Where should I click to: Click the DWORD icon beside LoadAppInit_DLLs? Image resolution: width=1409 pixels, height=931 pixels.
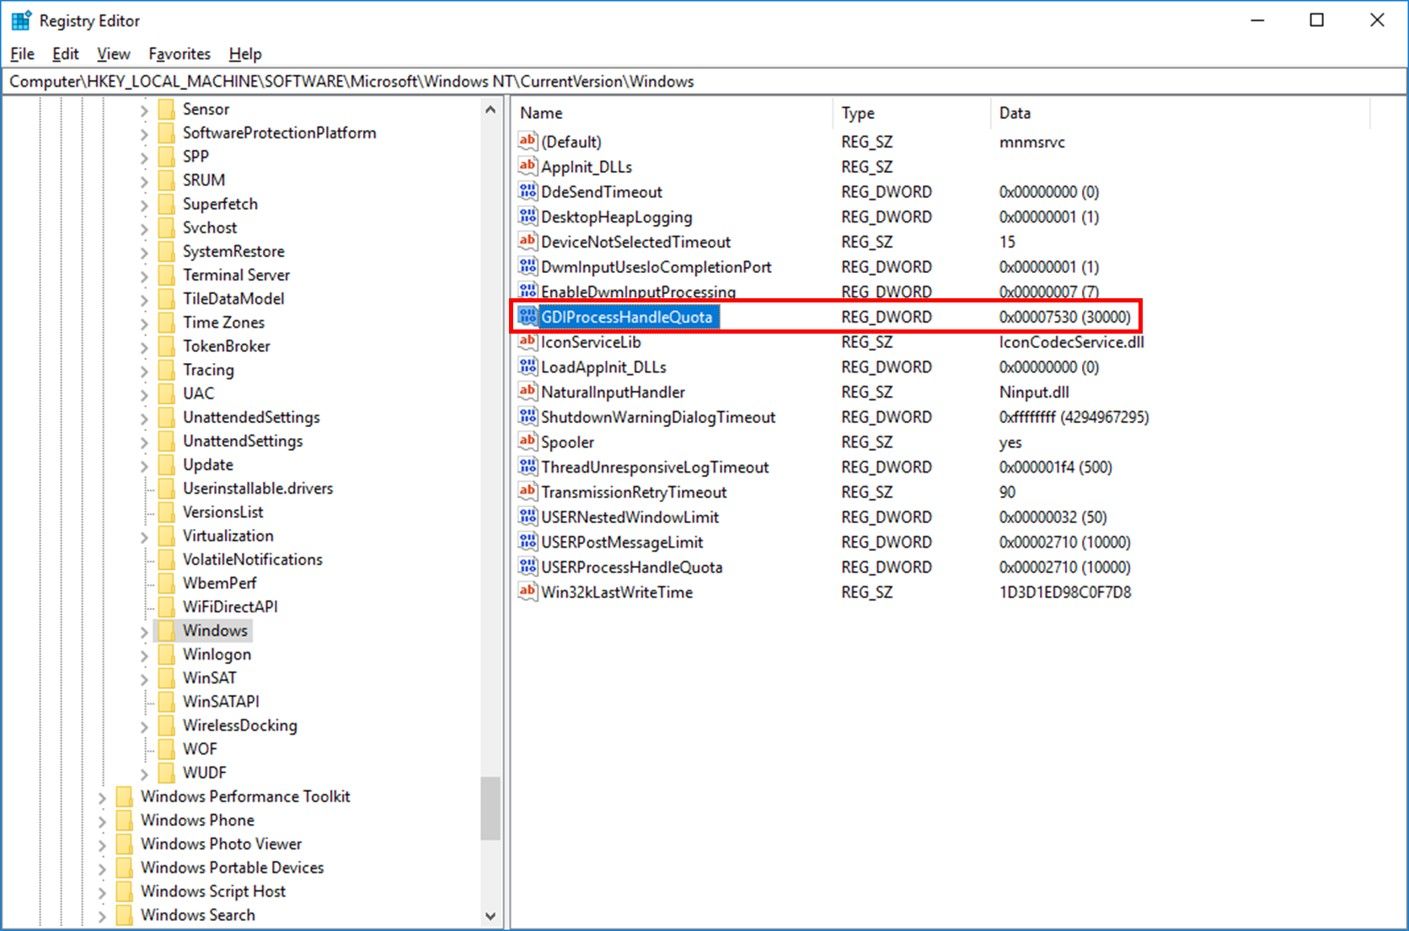(x=528, y=366)
